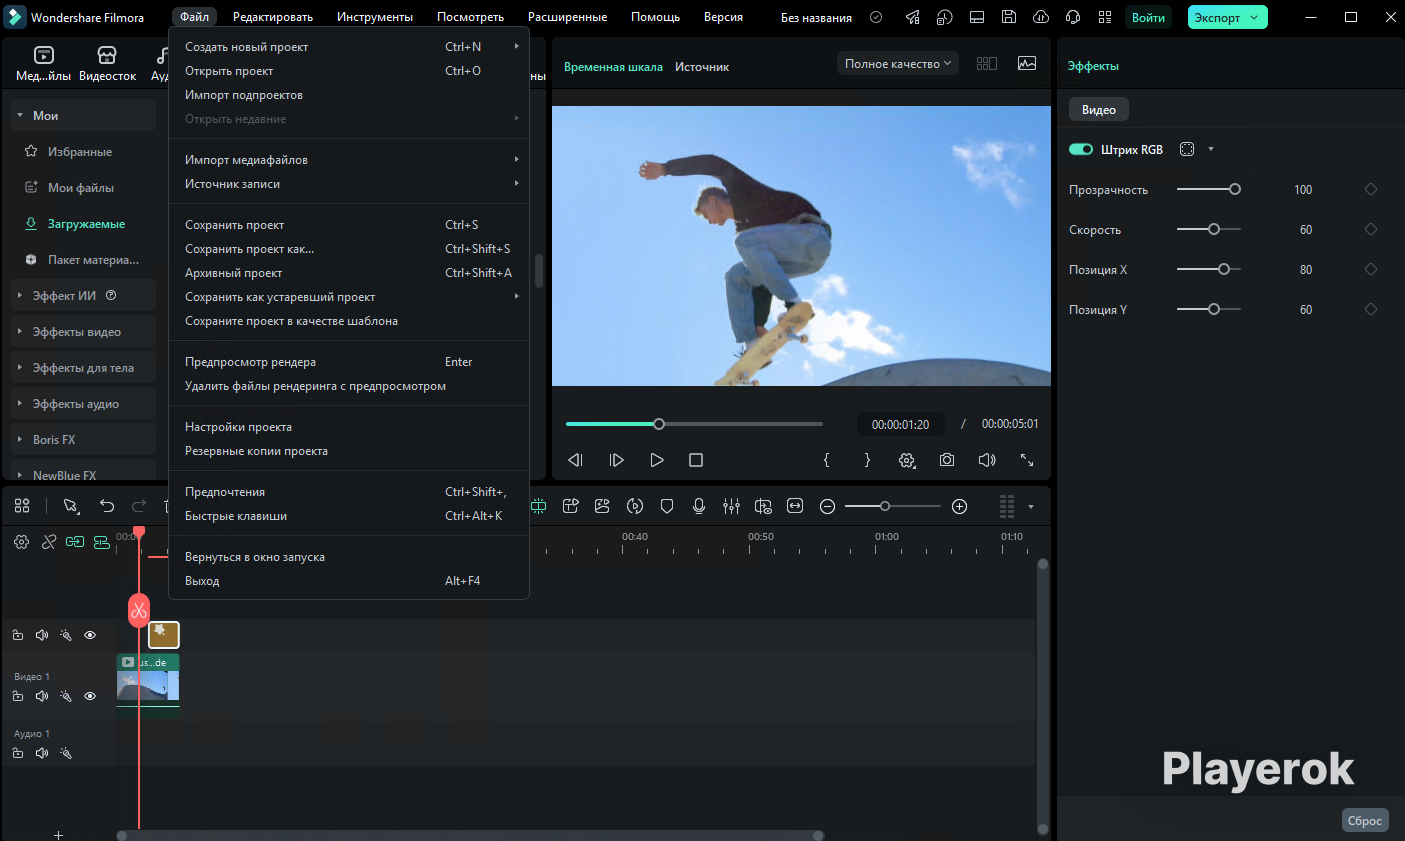Mute the Видео 1 track speaker

(42, 696)
